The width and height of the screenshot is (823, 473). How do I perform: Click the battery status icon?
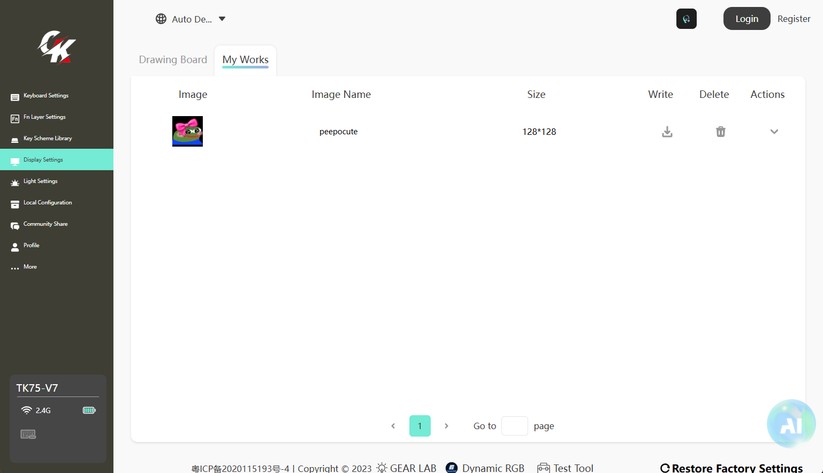89,410
